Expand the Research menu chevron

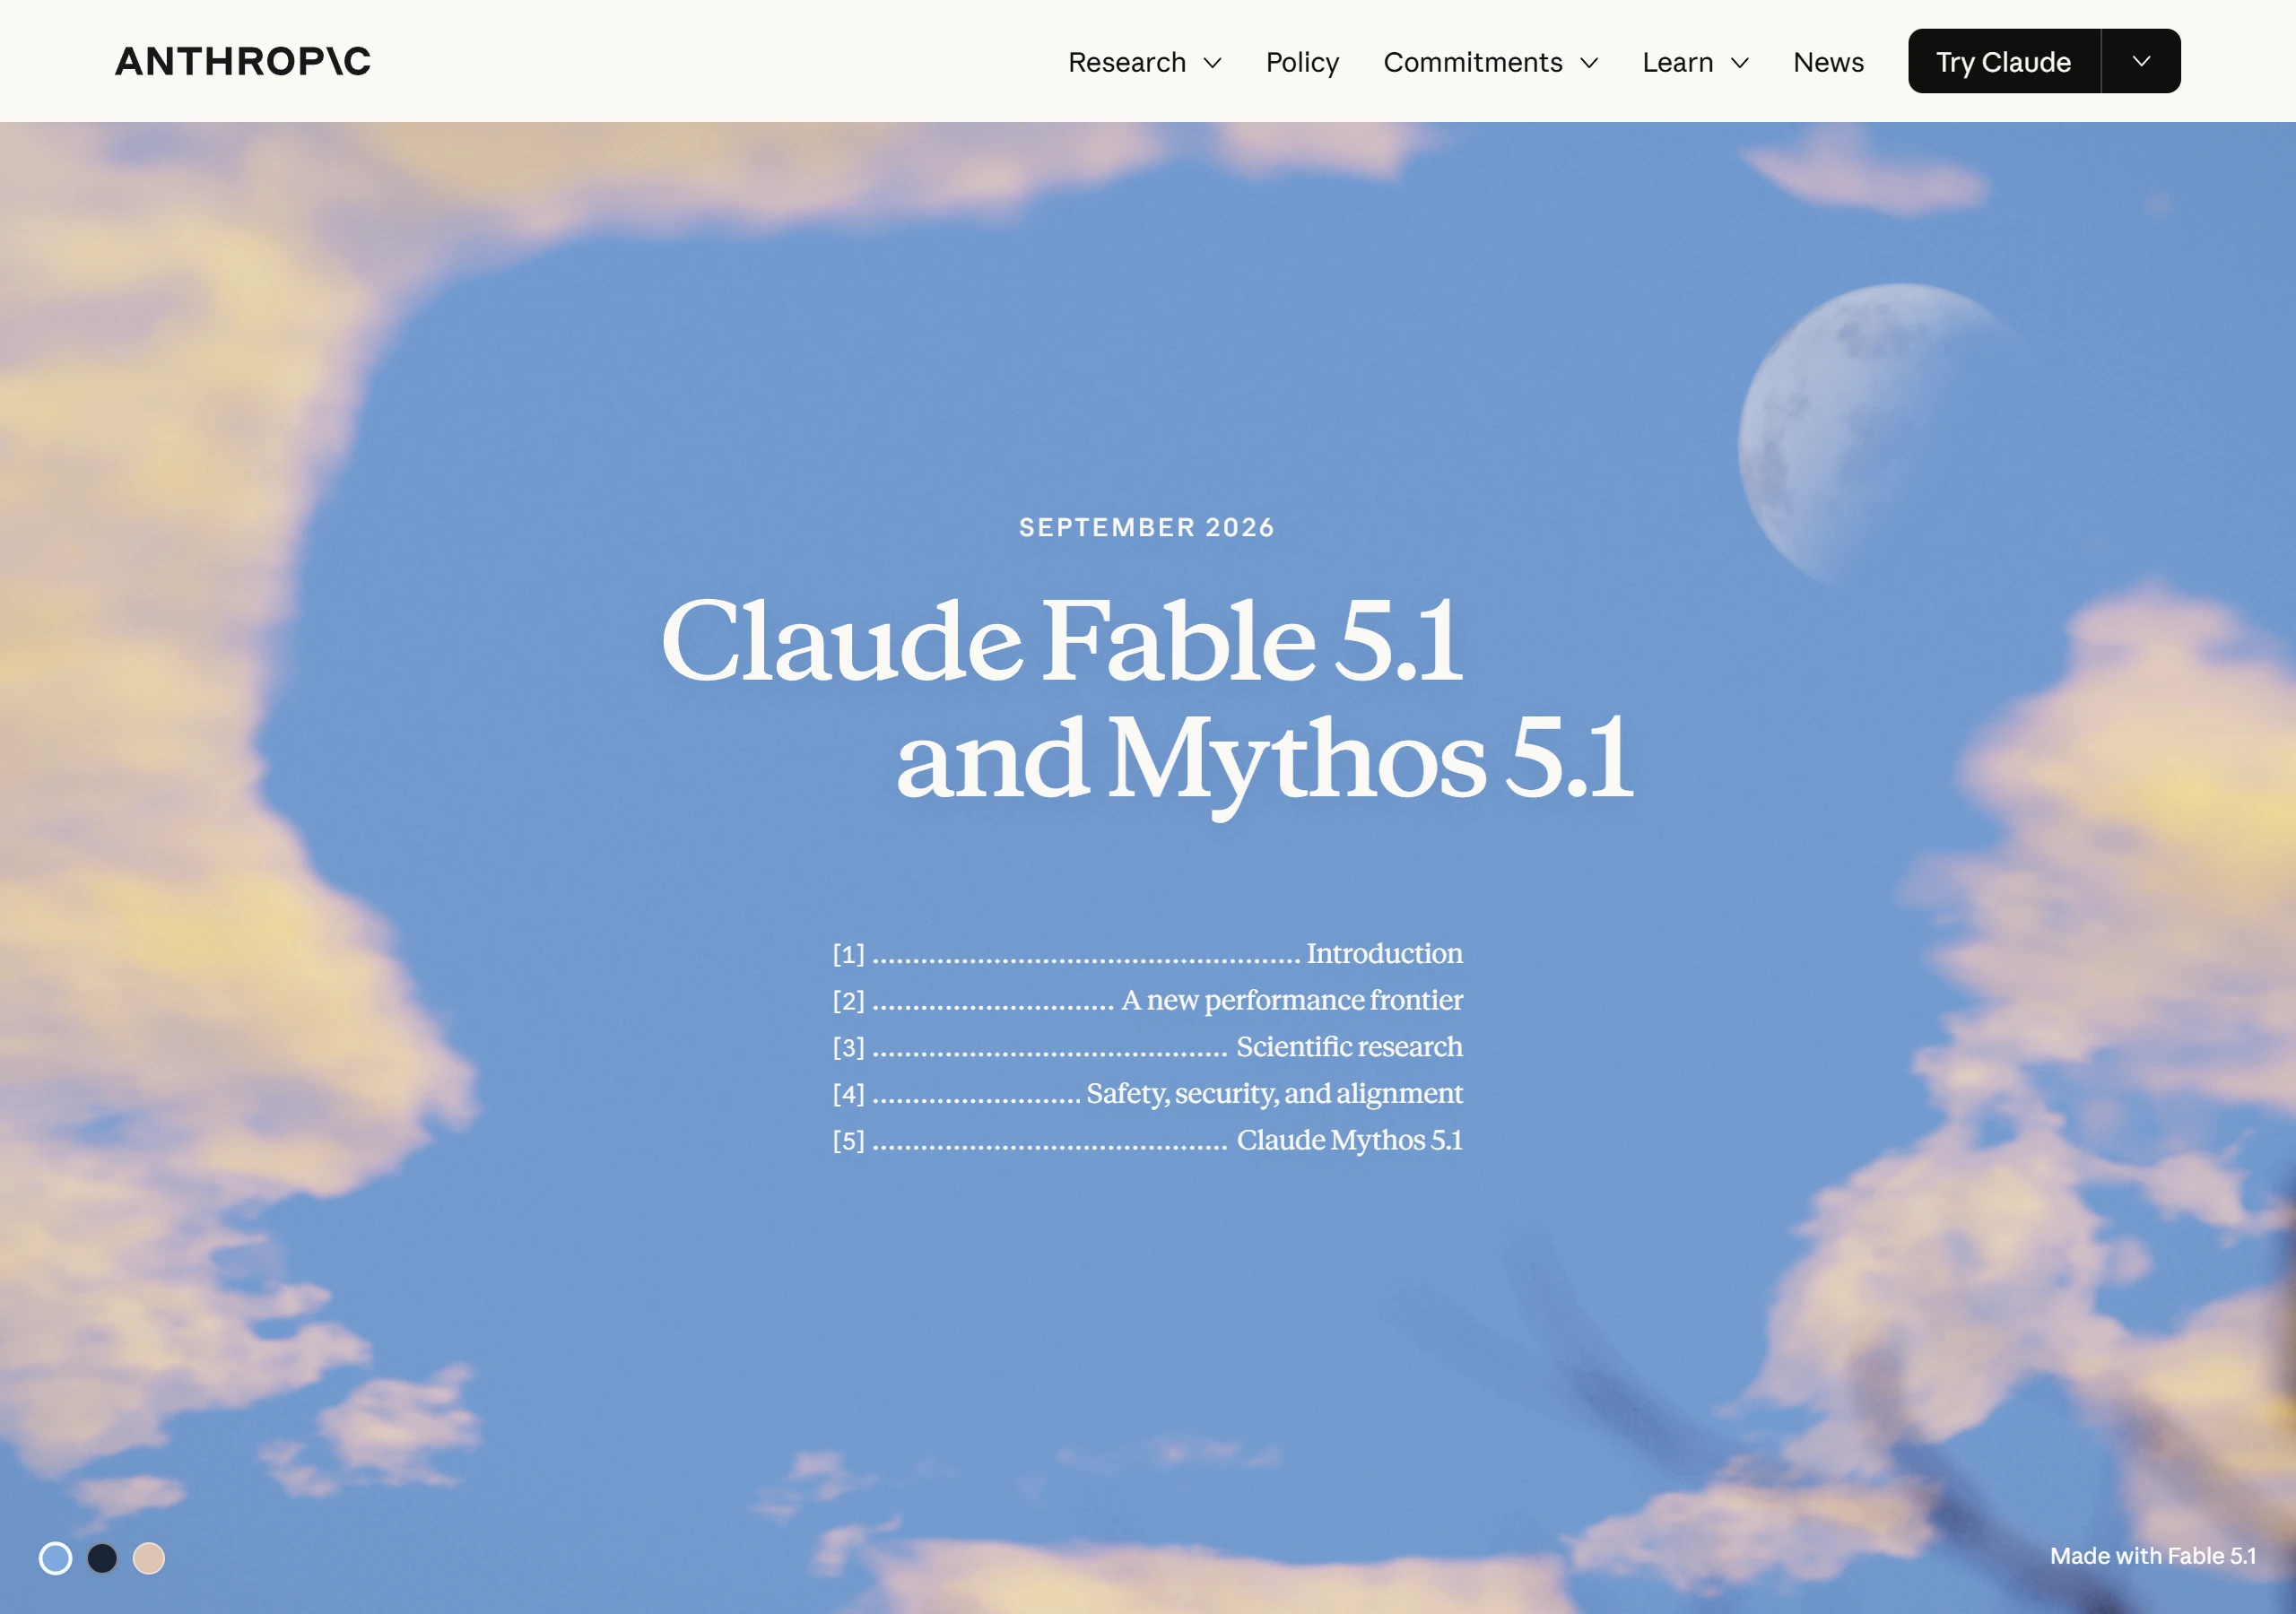[x=1212, y=63]
